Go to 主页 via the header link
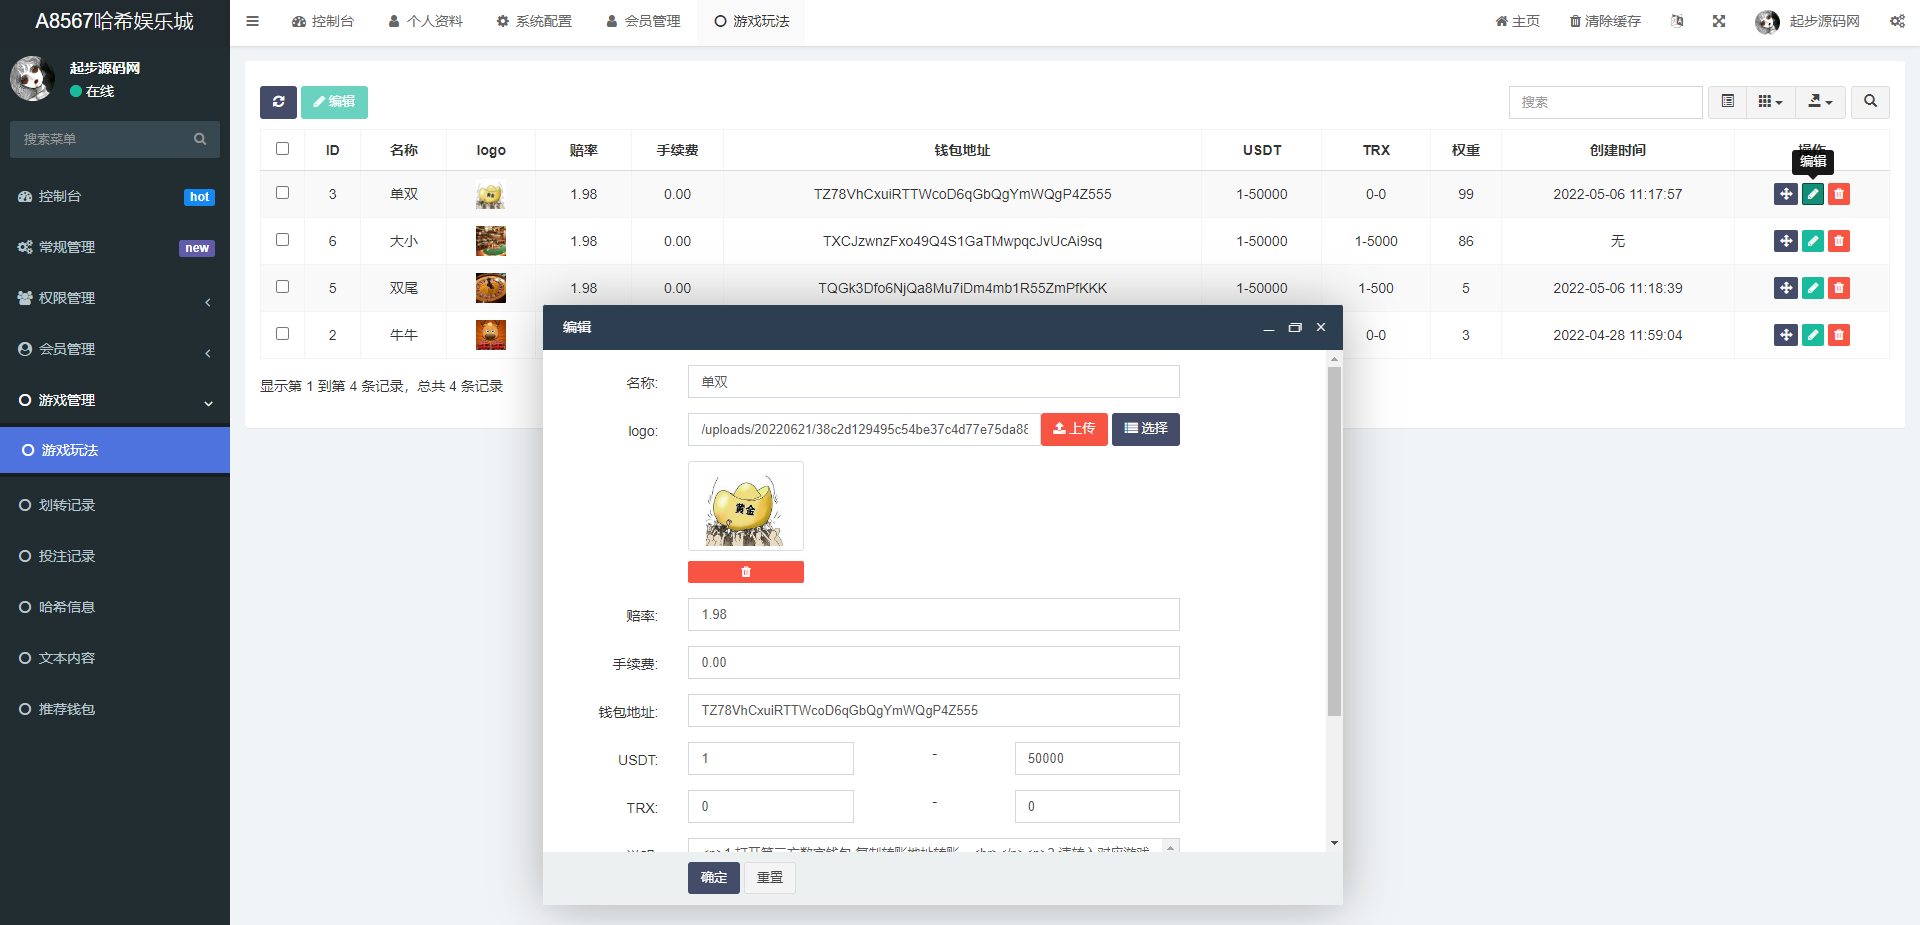1920x925 pixels. coord(1518,21)
